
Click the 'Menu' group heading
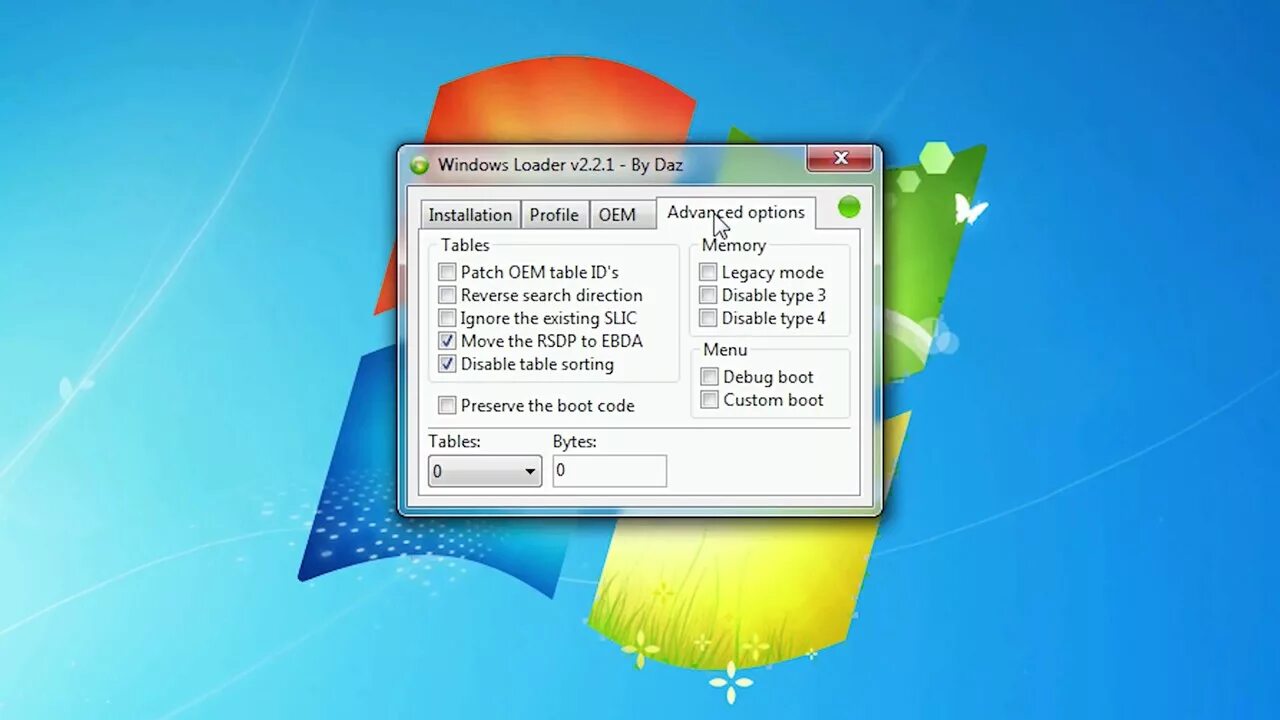click(725, 350)
